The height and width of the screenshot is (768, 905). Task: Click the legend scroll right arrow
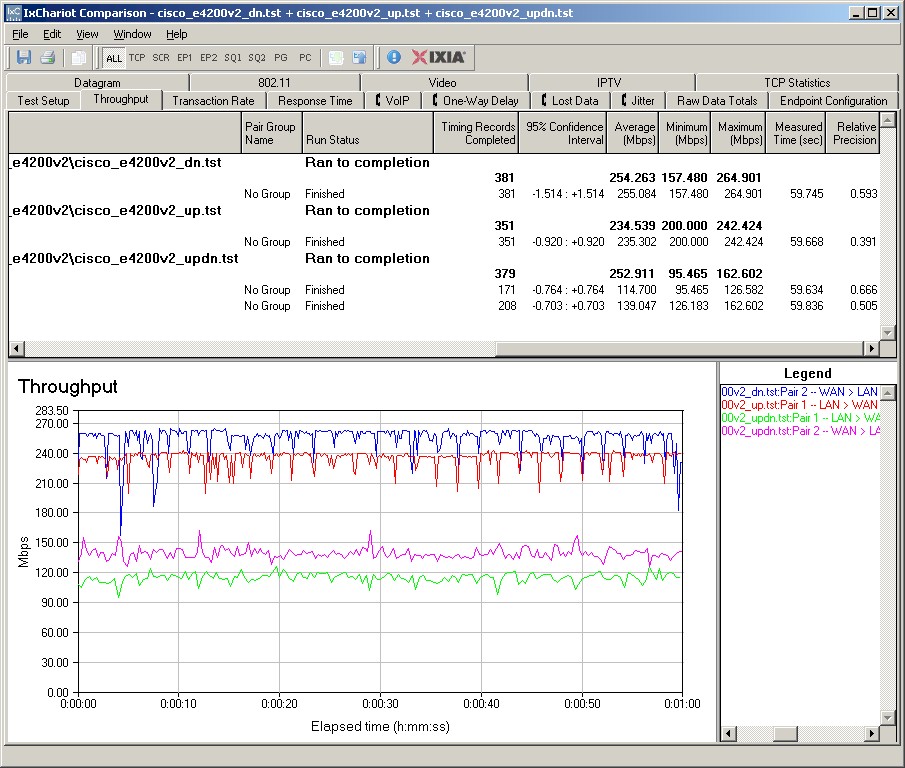871,733
